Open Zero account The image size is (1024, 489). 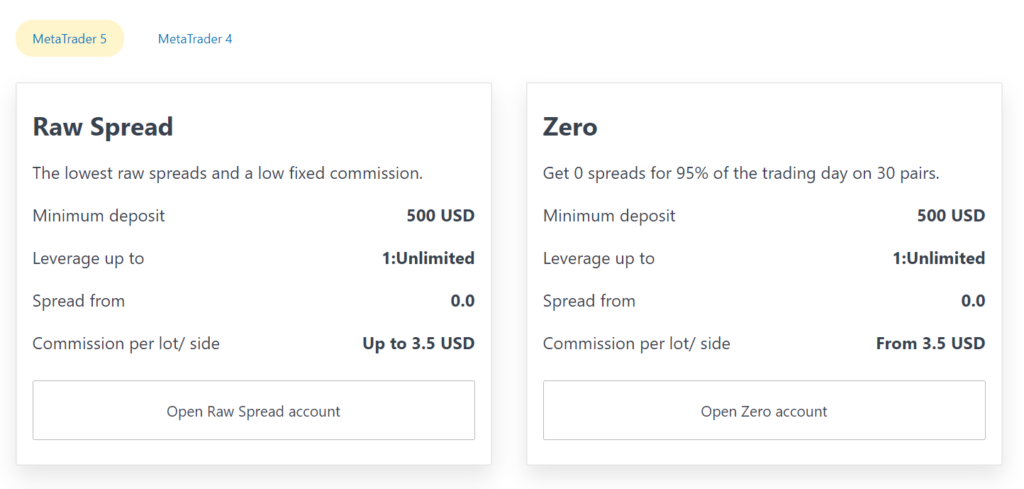click(x=764, y=411)
